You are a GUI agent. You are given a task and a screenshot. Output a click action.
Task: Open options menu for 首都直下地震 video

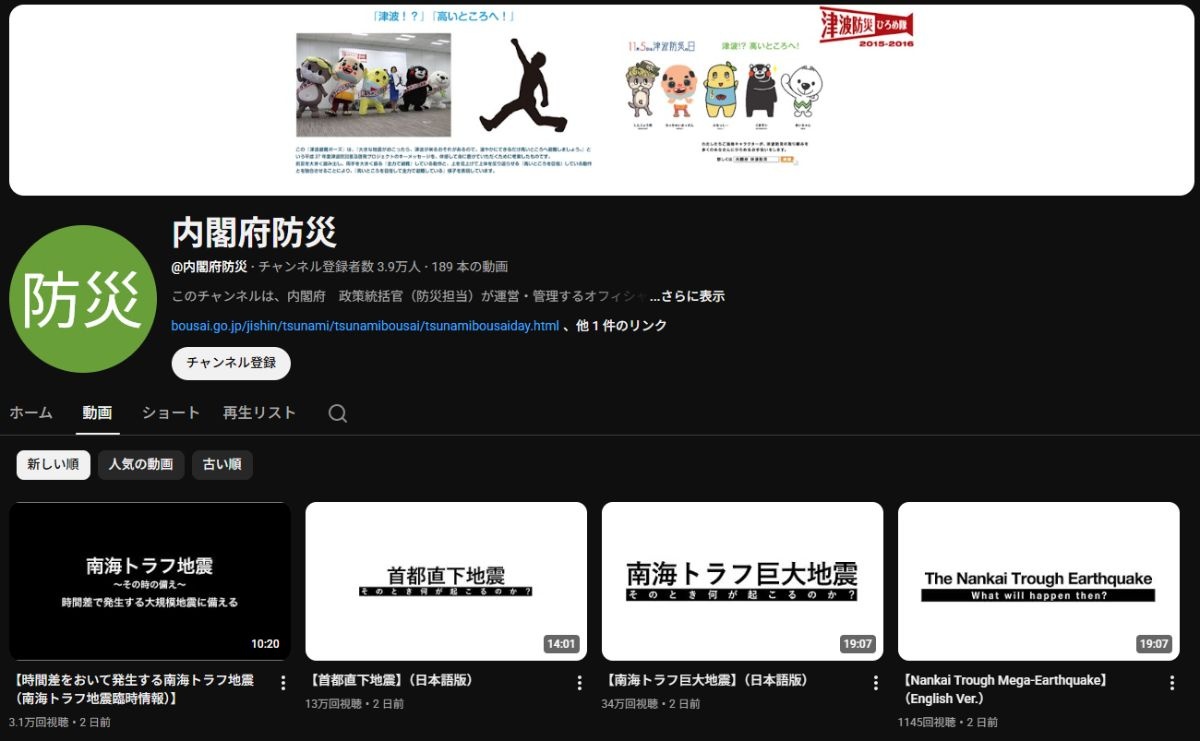(x=579, y=683)
